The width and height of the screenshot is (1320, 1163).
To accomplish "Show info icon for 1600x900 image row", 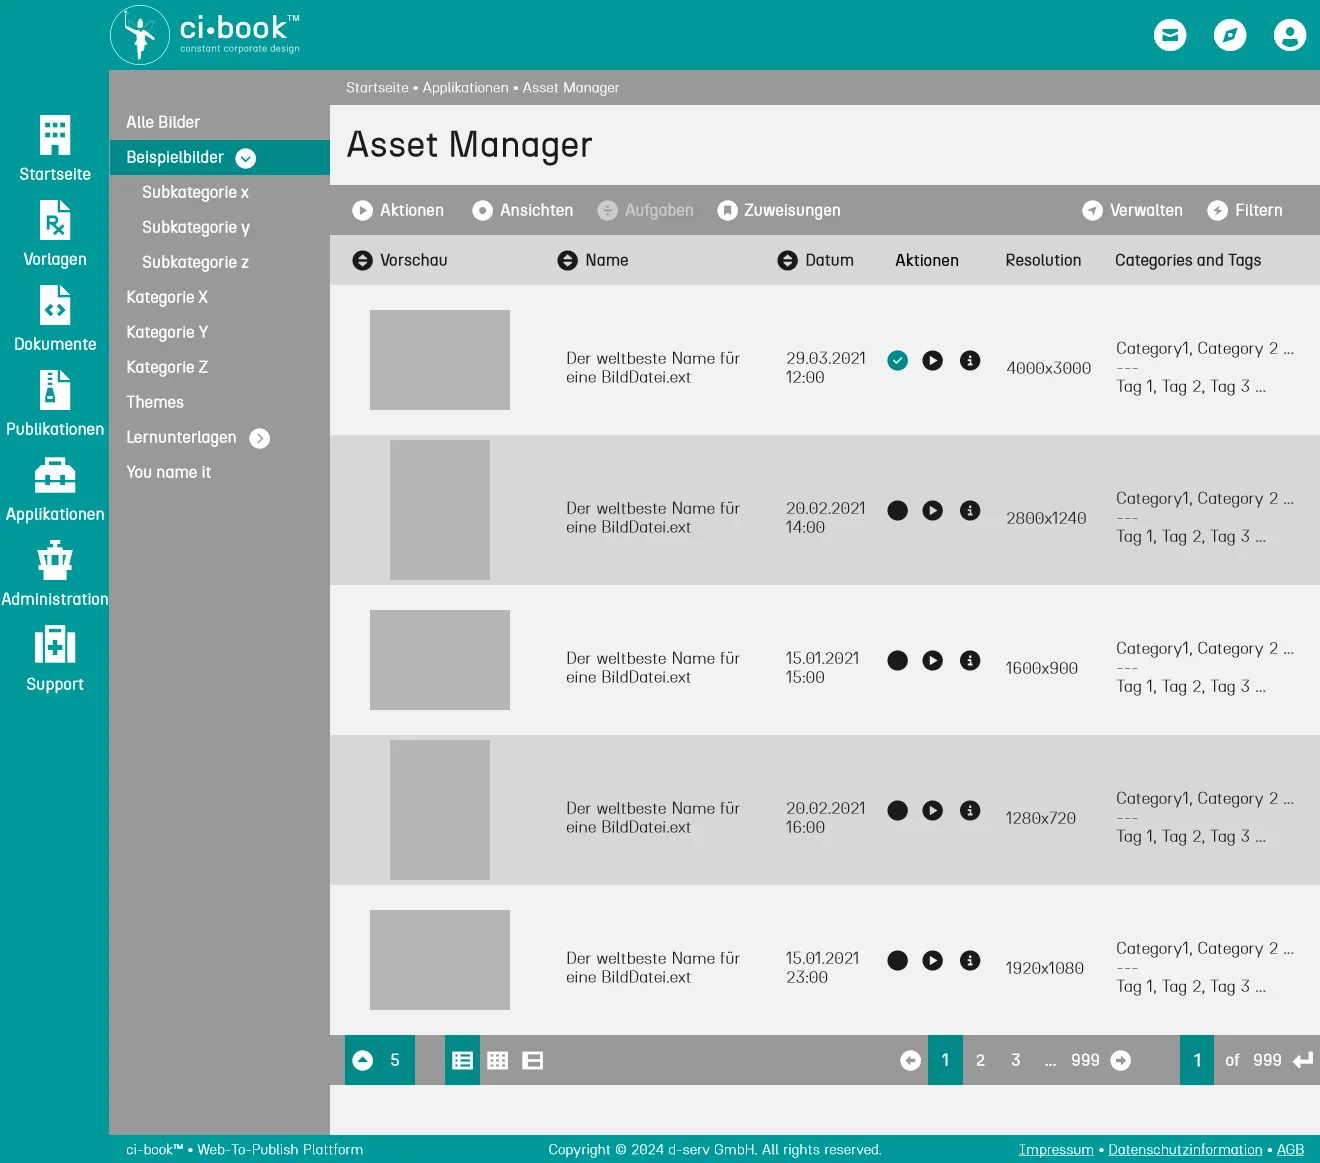I will [x=970, y=660].
